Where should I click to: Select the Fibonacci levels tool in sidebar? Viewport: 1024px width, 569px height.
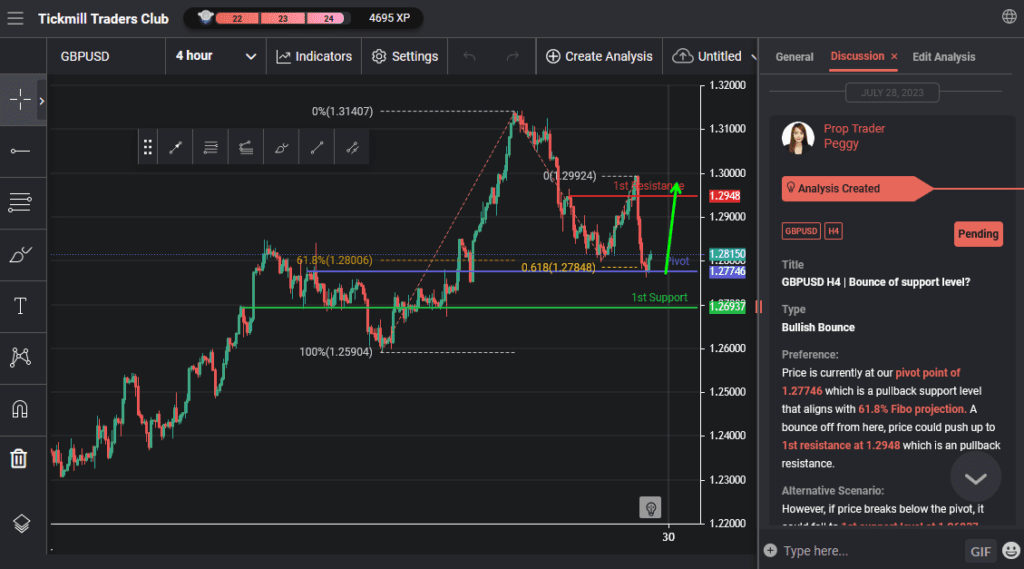click(20, 203)
